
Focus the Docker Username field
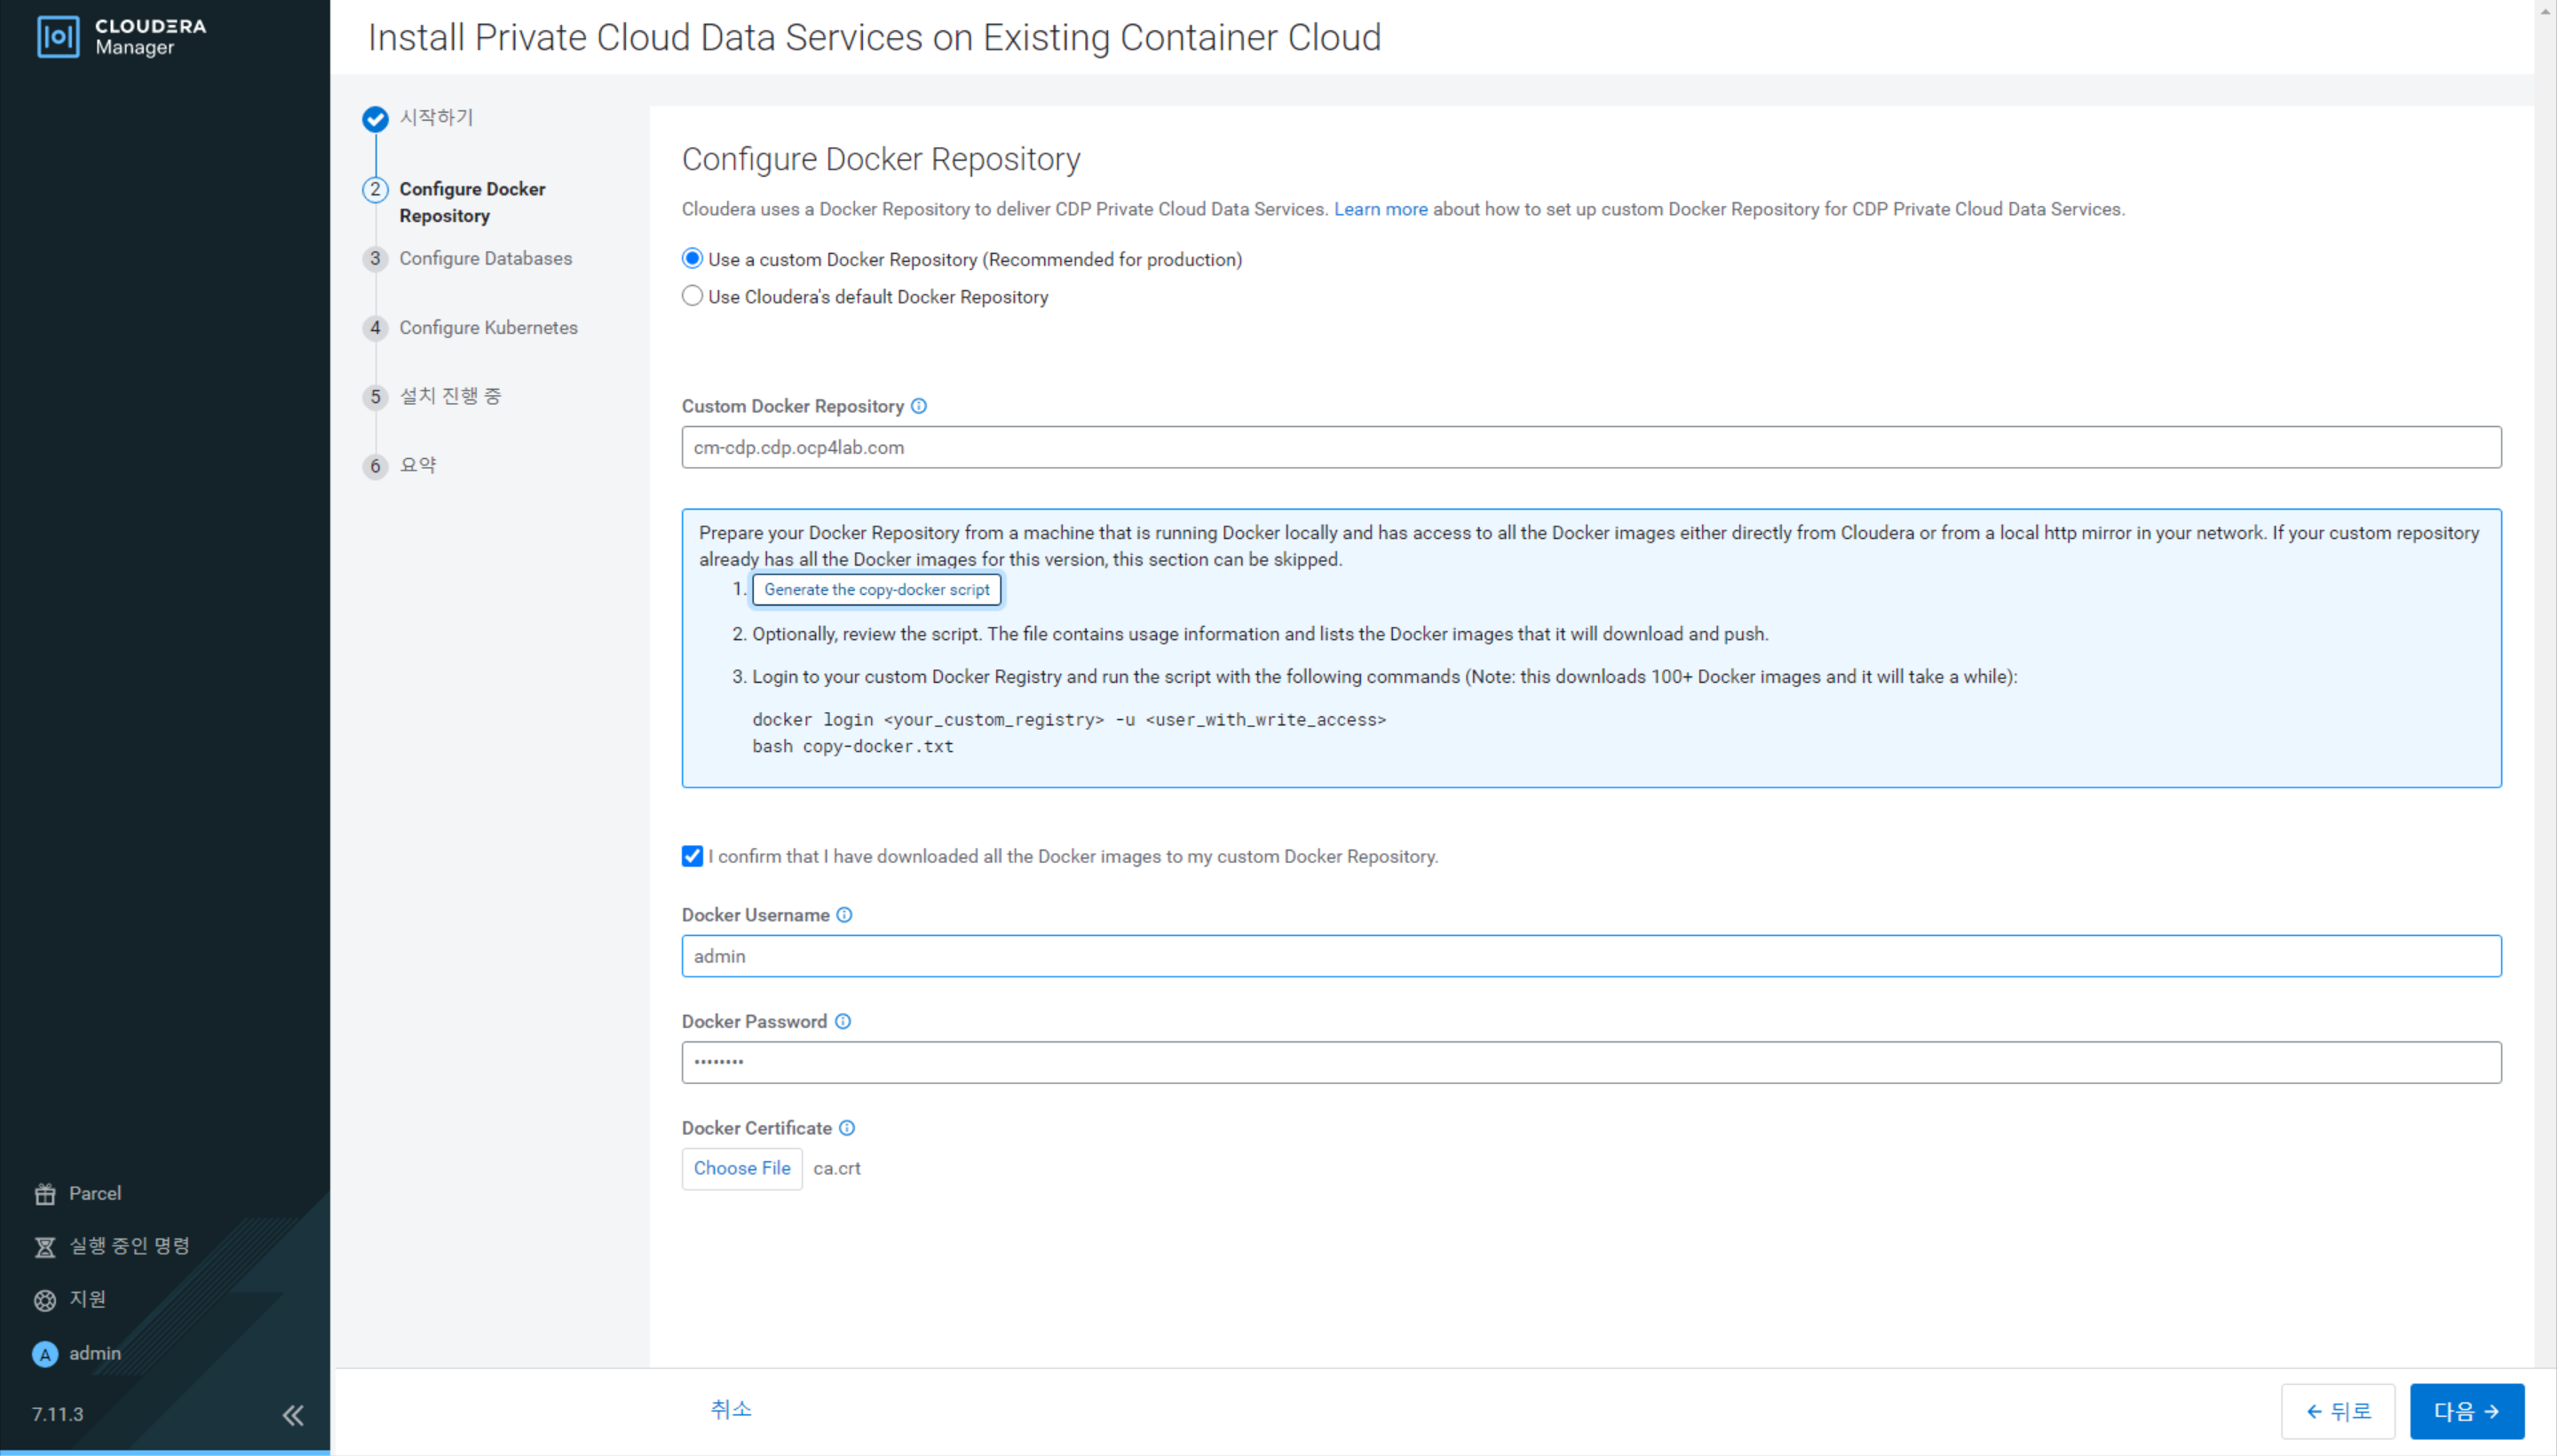click(1591, 956)
